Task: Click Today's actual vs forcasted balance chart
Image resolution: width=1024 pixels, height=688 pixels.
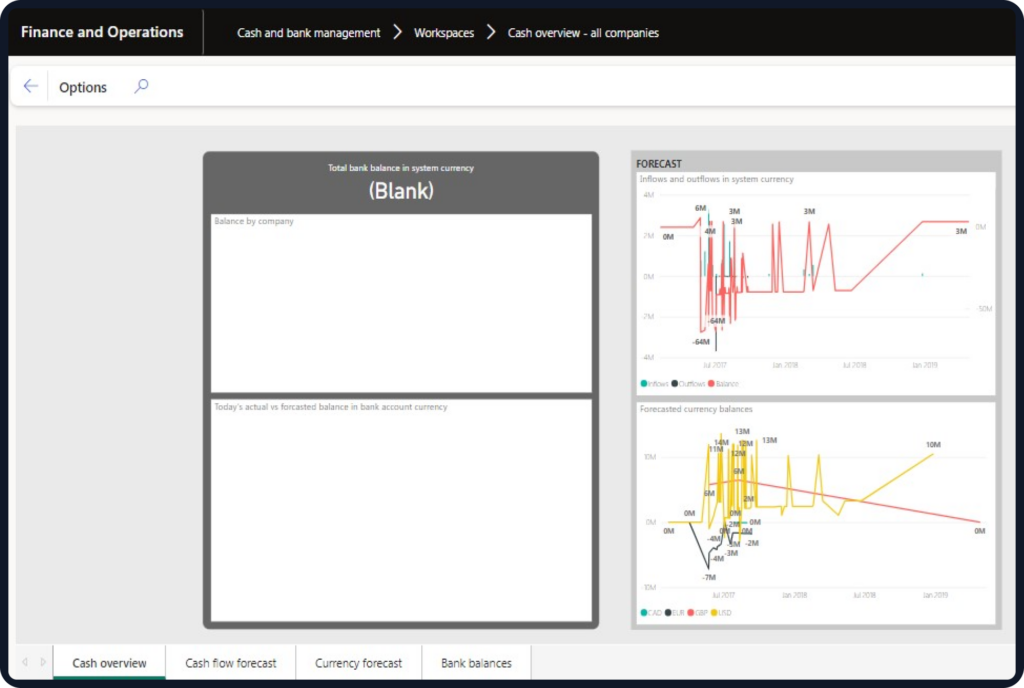Action: click(x=401, y=510)
